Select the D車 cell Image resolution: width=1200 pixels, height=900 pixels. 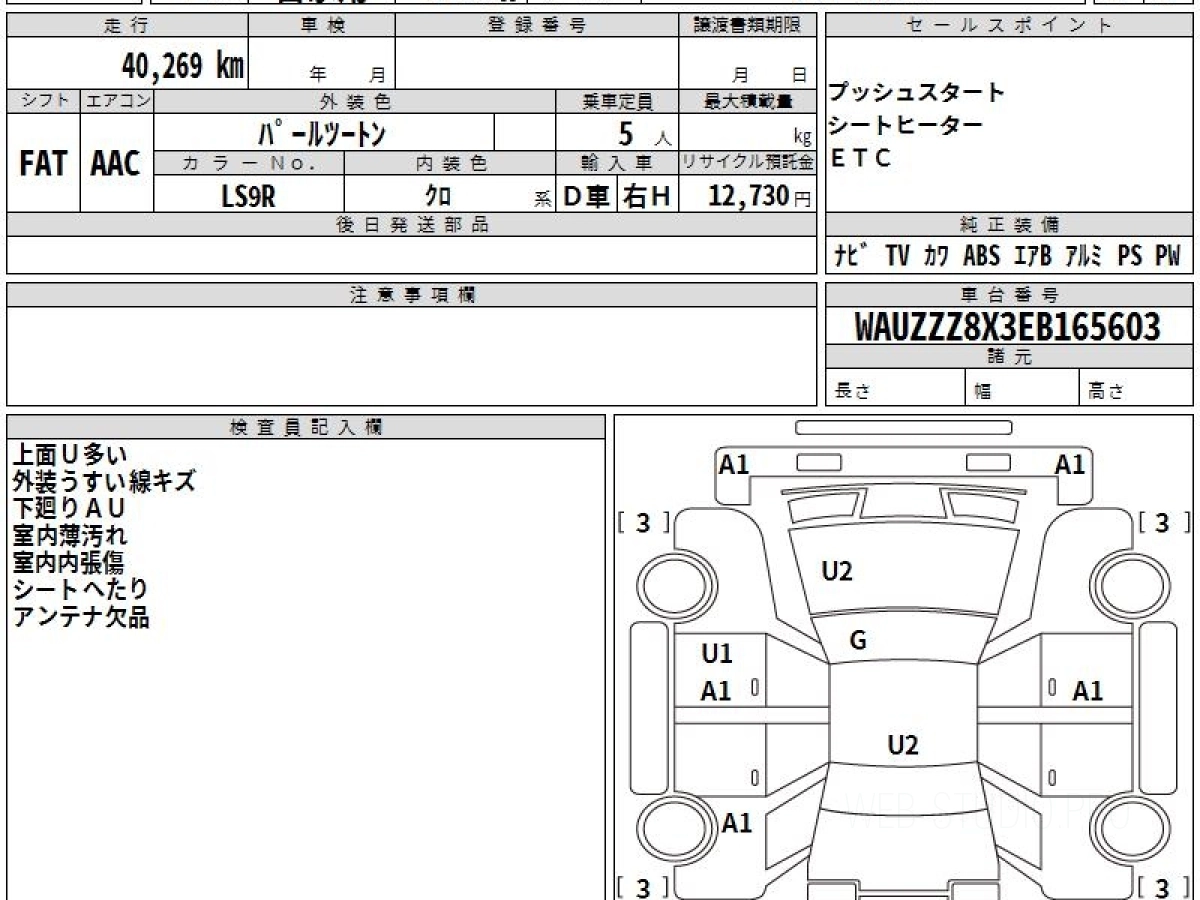tap(587, 196)
